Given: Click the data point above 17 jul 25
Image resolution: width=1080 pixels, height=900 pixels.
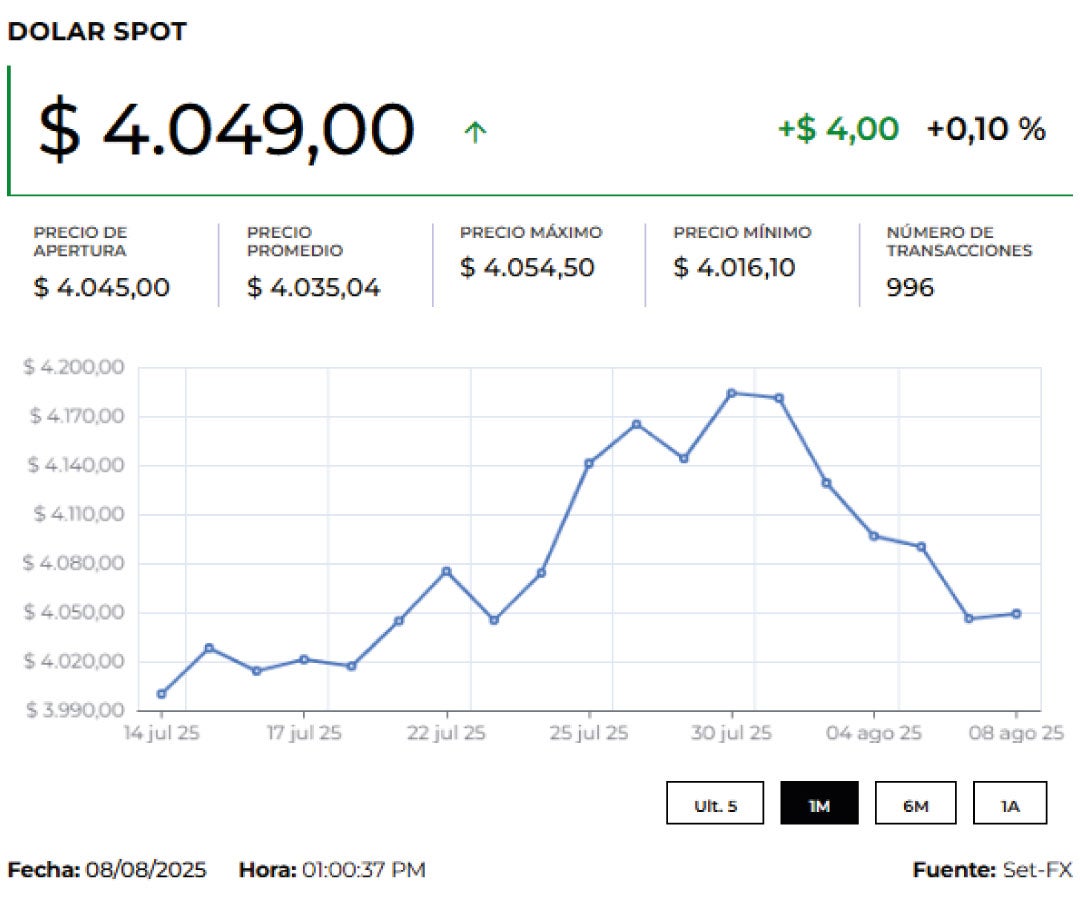Looking at the screenshot, I should [x=304, y=659].
